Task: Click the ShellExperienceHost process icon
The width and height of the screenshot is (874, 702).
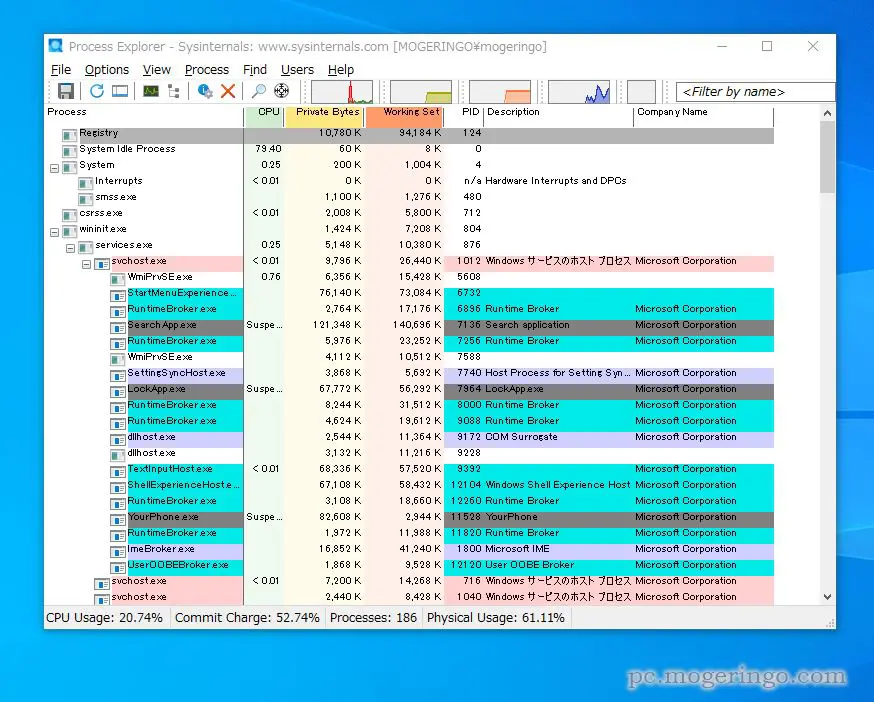Action: point(118,488)
